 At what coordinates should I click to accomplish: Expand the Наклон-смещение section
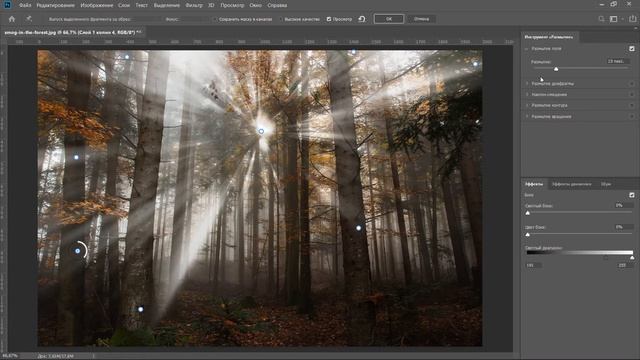click(527, 95)
